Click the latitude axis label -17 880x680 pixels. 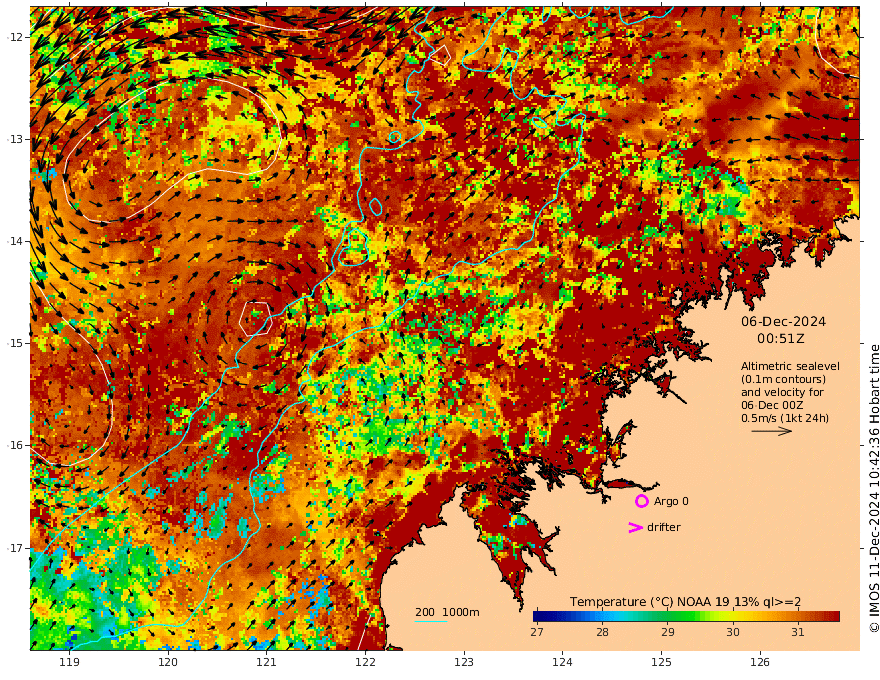point(15,548)
